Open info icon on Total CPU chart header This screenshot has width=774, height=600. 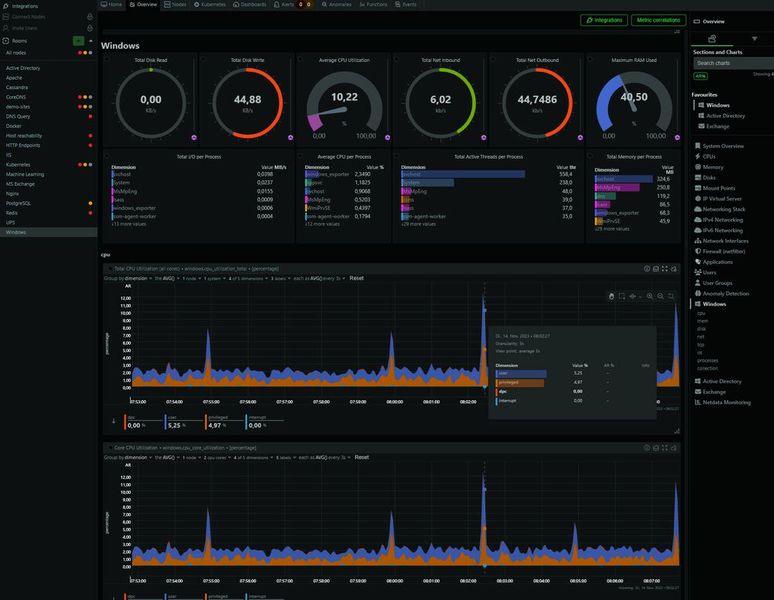(647, 269)
